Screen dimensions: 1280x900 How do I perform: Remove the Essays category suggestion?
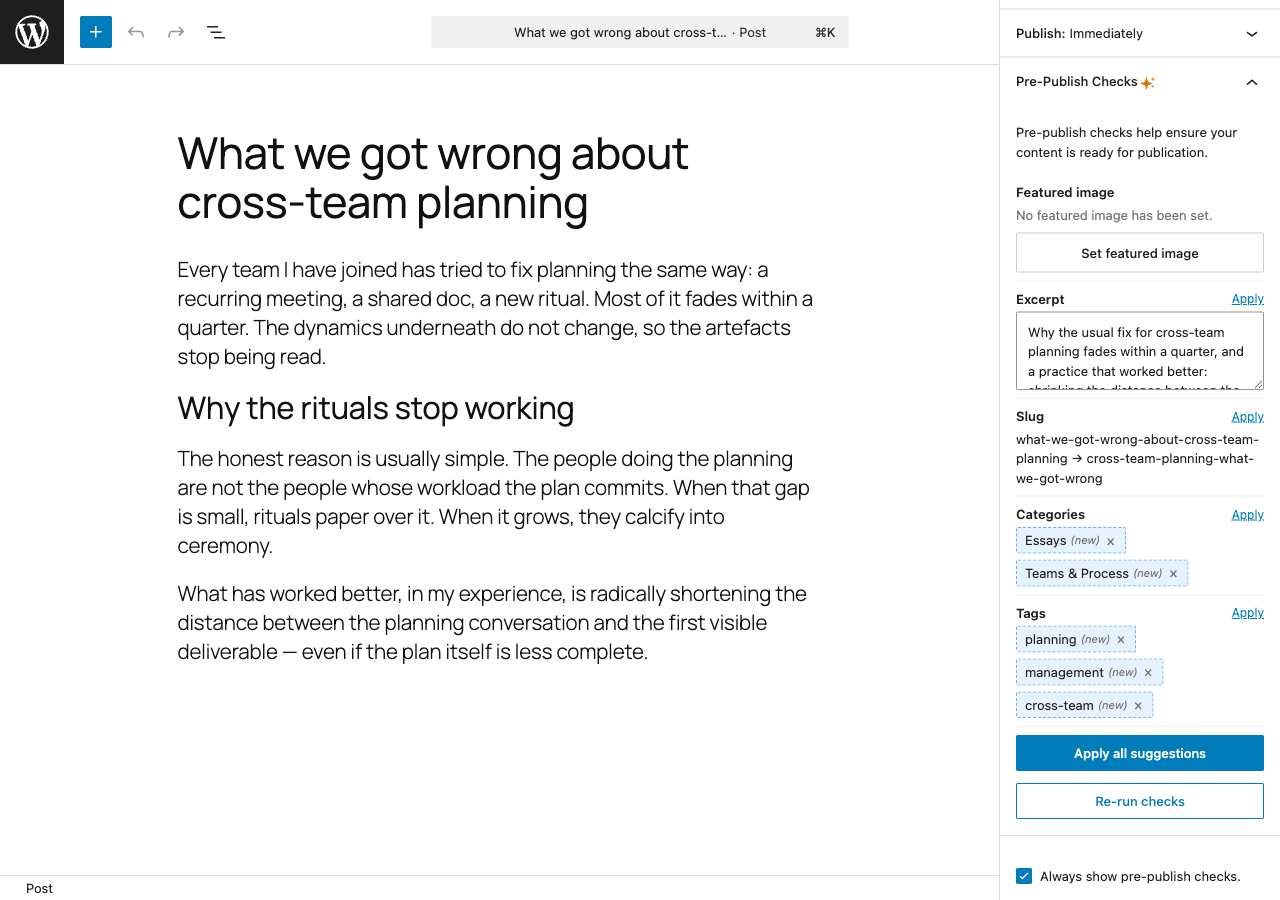point(1110,540)
